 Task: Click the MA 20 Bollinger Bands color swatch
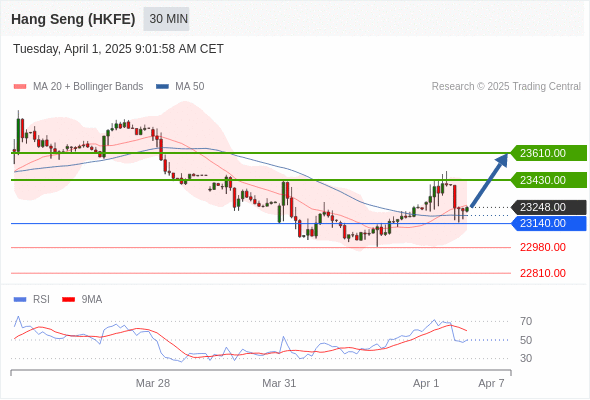(20, 87)
